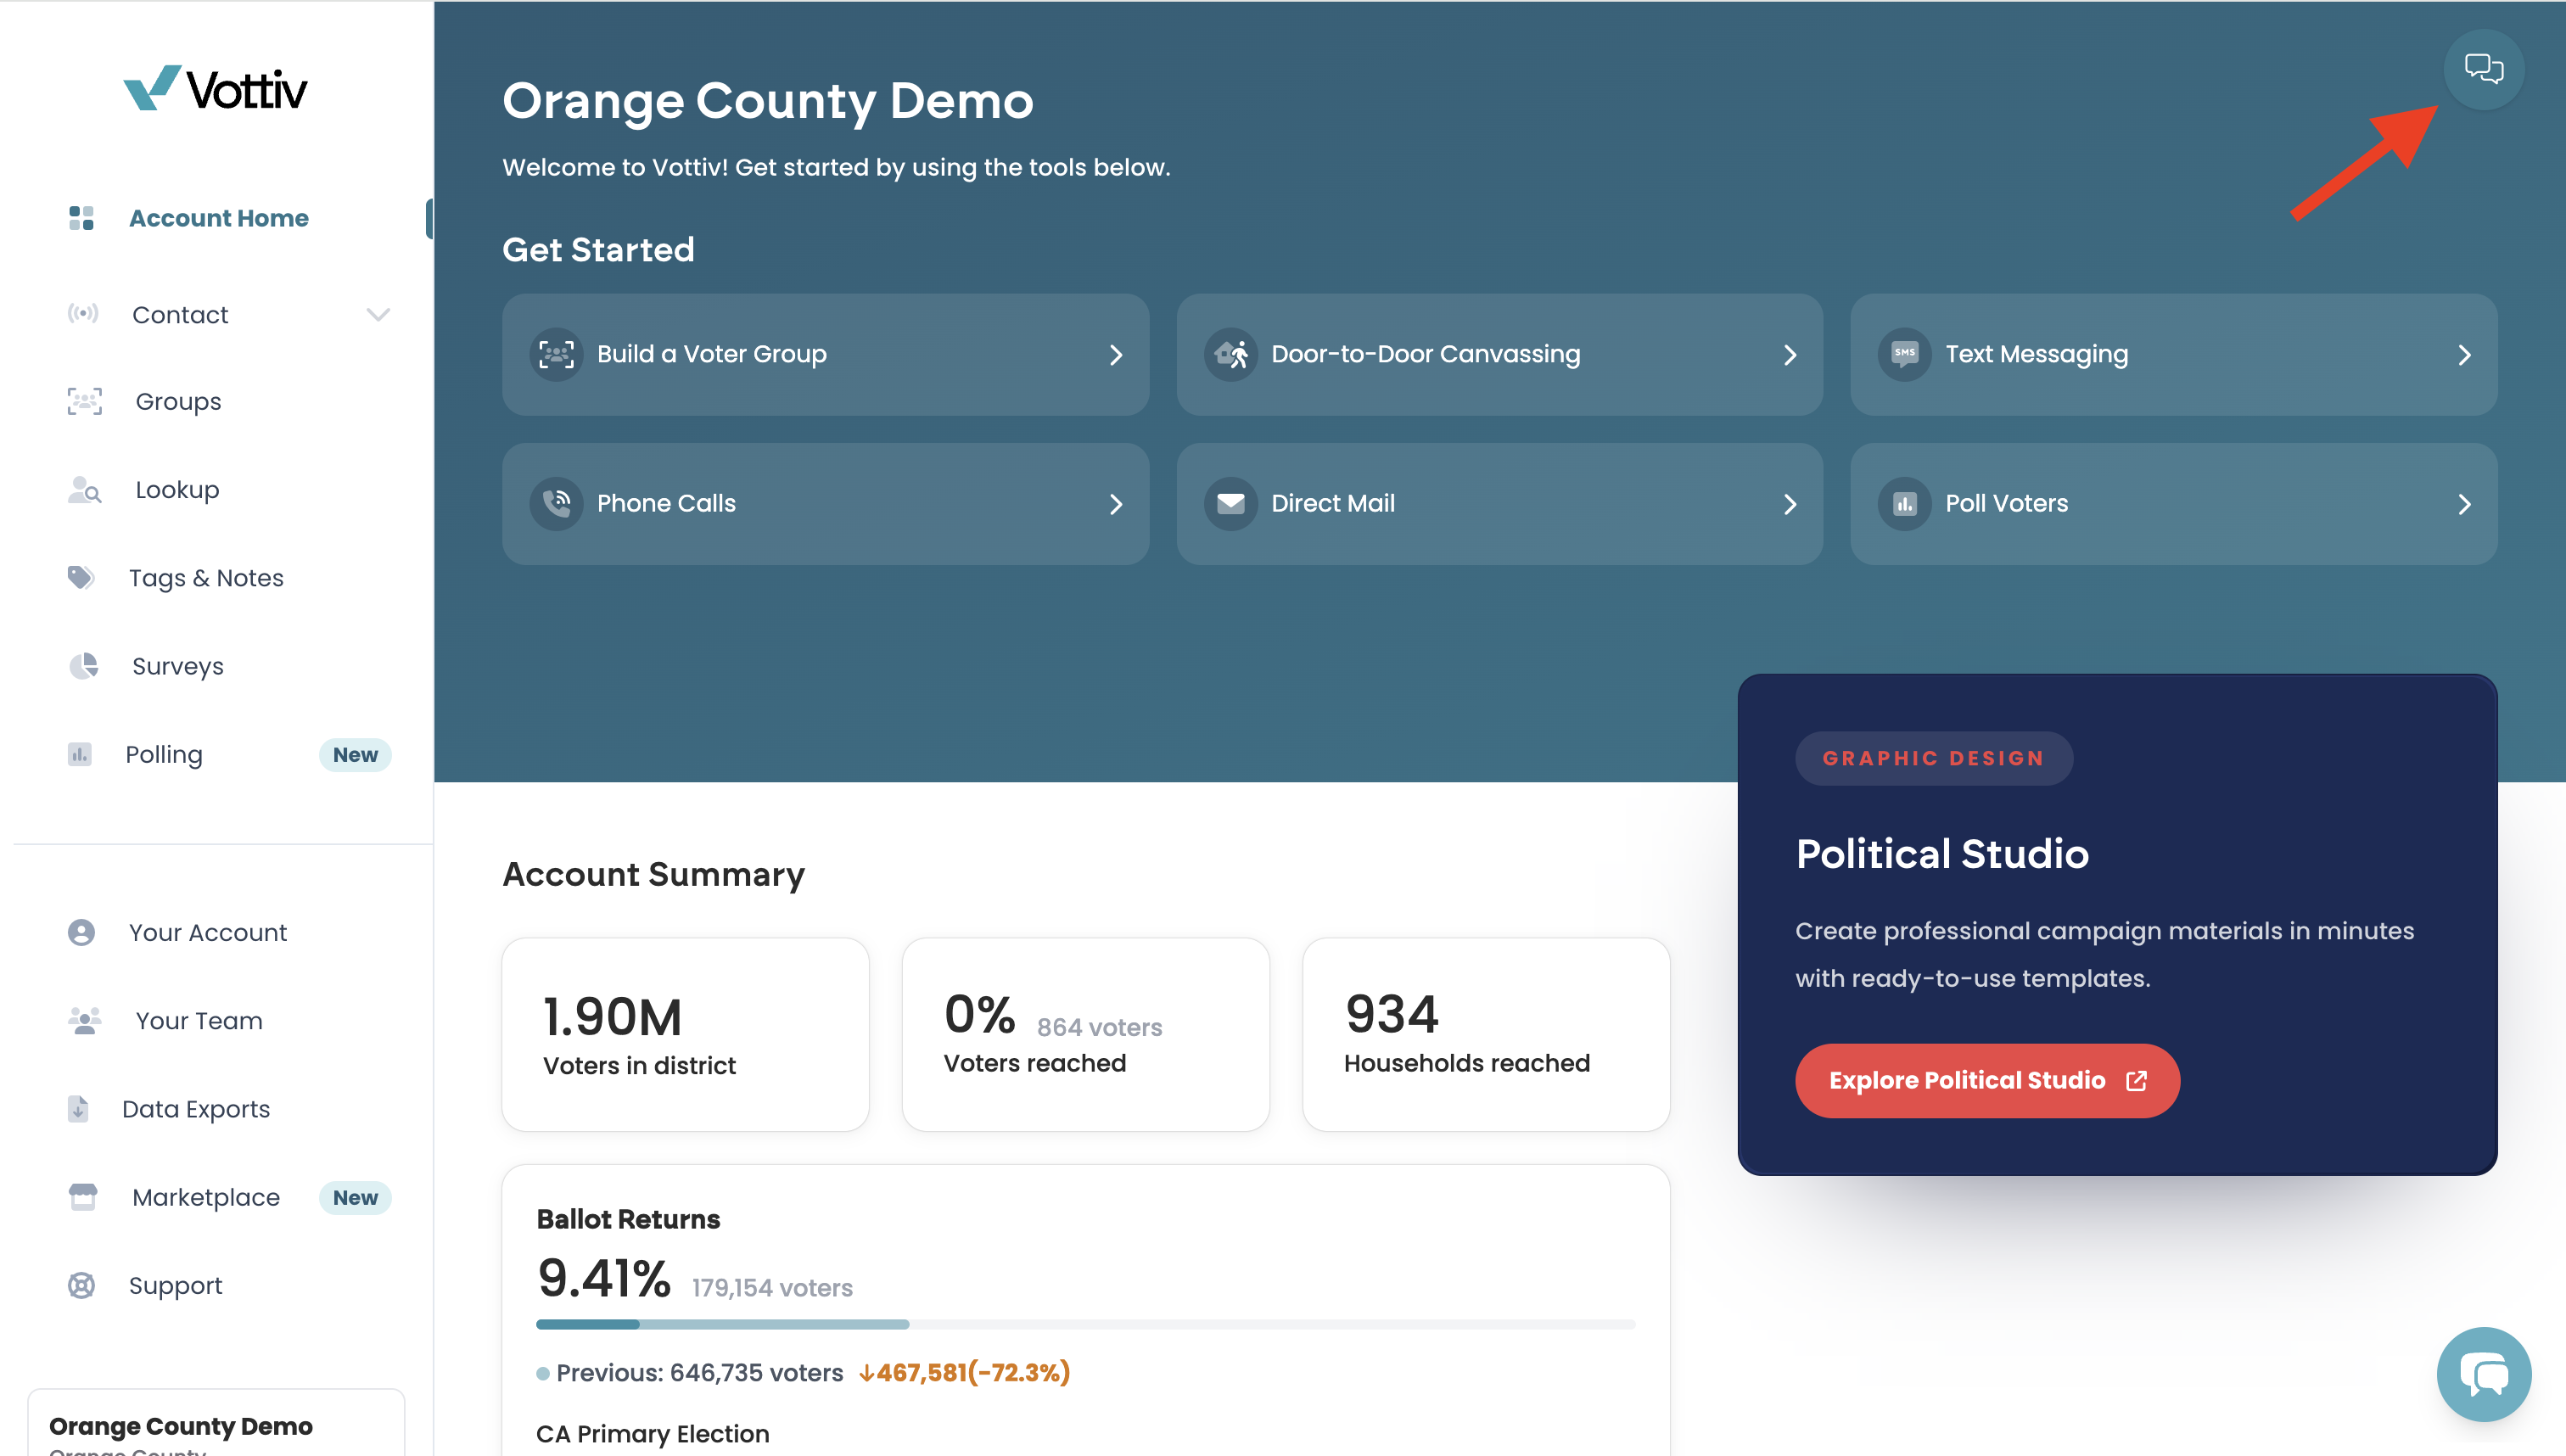Image resolution: width=2566 pixels, height=1456 pixels.
Task: Click Explore Political Studio button
Action: click(1987, 1081)
